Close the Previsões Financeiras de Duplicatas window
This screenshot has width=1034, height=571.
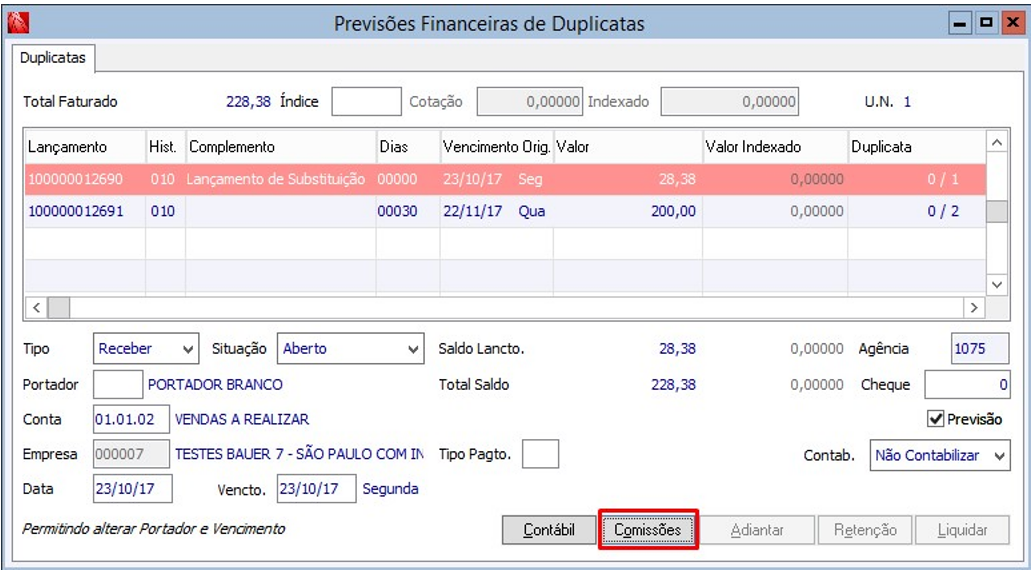(1012, 23)
